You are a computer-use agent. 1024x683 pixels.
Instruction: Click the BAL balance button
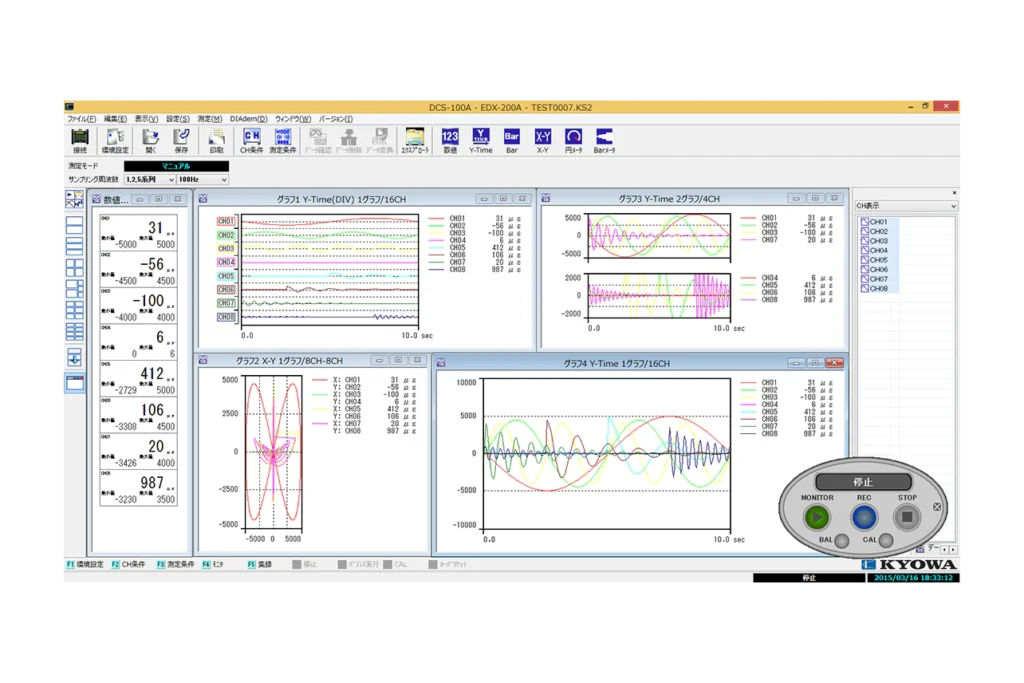(x=842, y=541)
